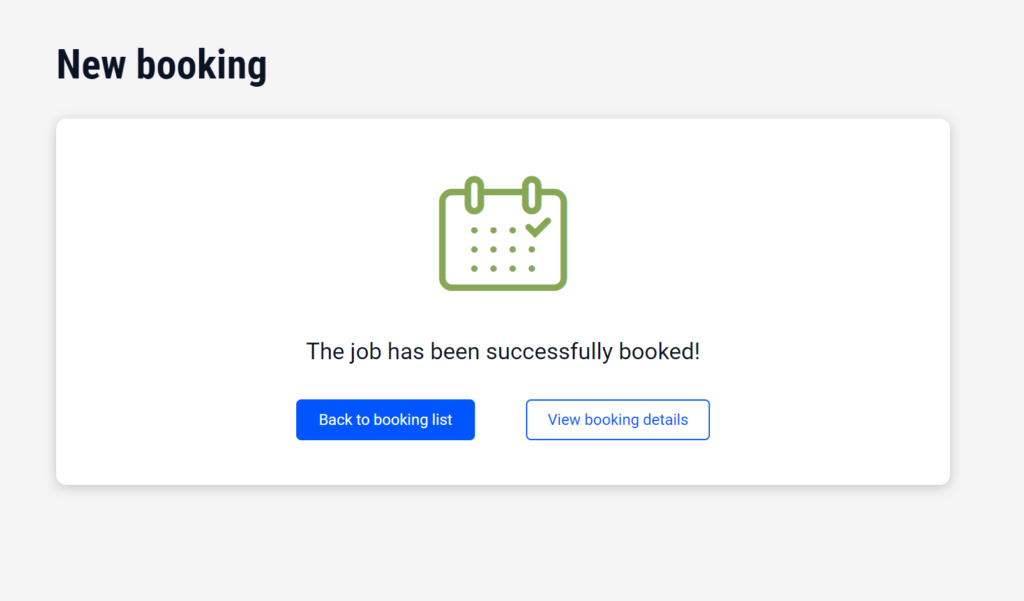Screen dimensions: 1024x601
Task: Click the word "New" in page heading
Action: (91, 65)
